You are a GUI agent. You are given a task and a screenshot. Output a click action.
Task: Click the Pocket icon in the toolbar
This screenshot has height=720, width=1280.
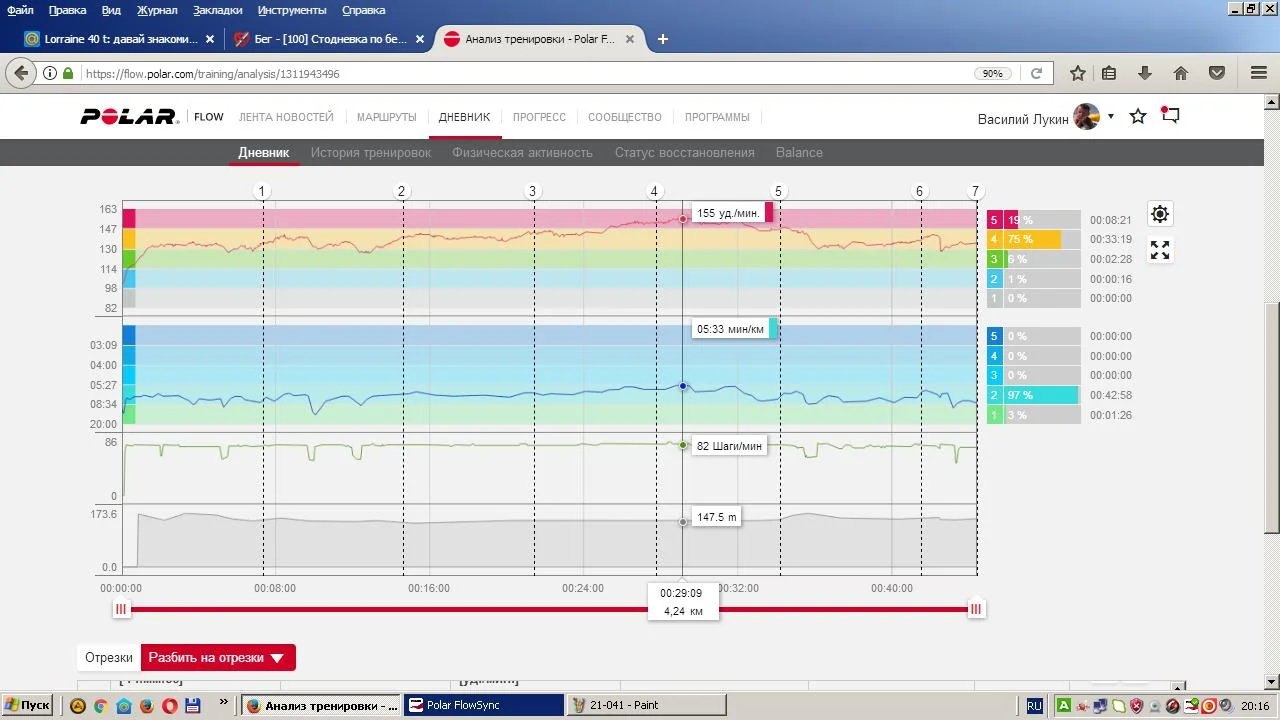tap(1217, 73)
